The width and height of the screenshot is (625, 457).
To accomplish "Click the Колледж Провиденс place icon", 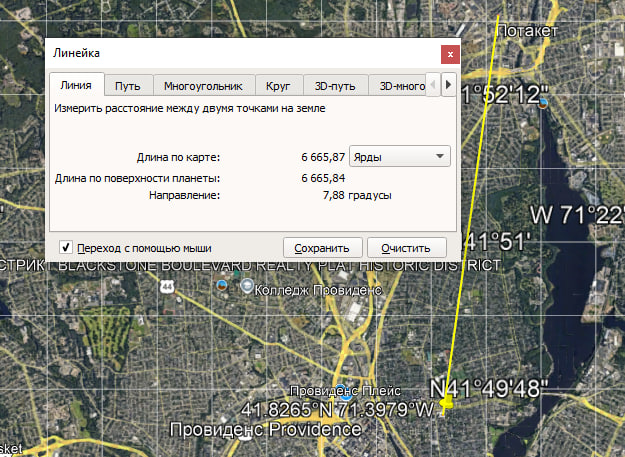I will [247, 286].
